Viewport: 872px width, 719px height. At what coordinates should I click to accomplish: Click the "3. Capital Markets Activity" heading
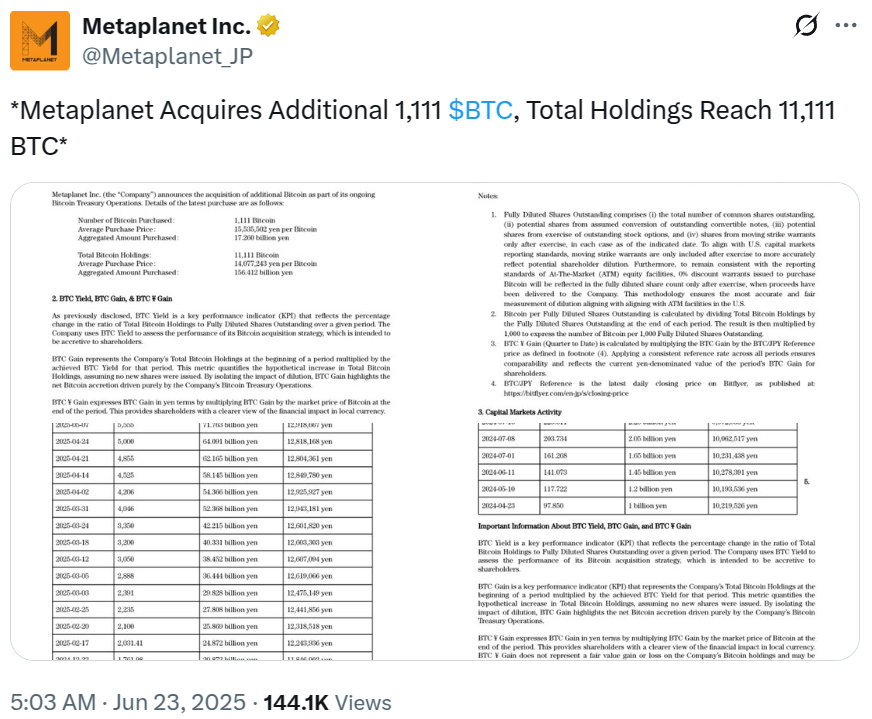click(534, 412)
